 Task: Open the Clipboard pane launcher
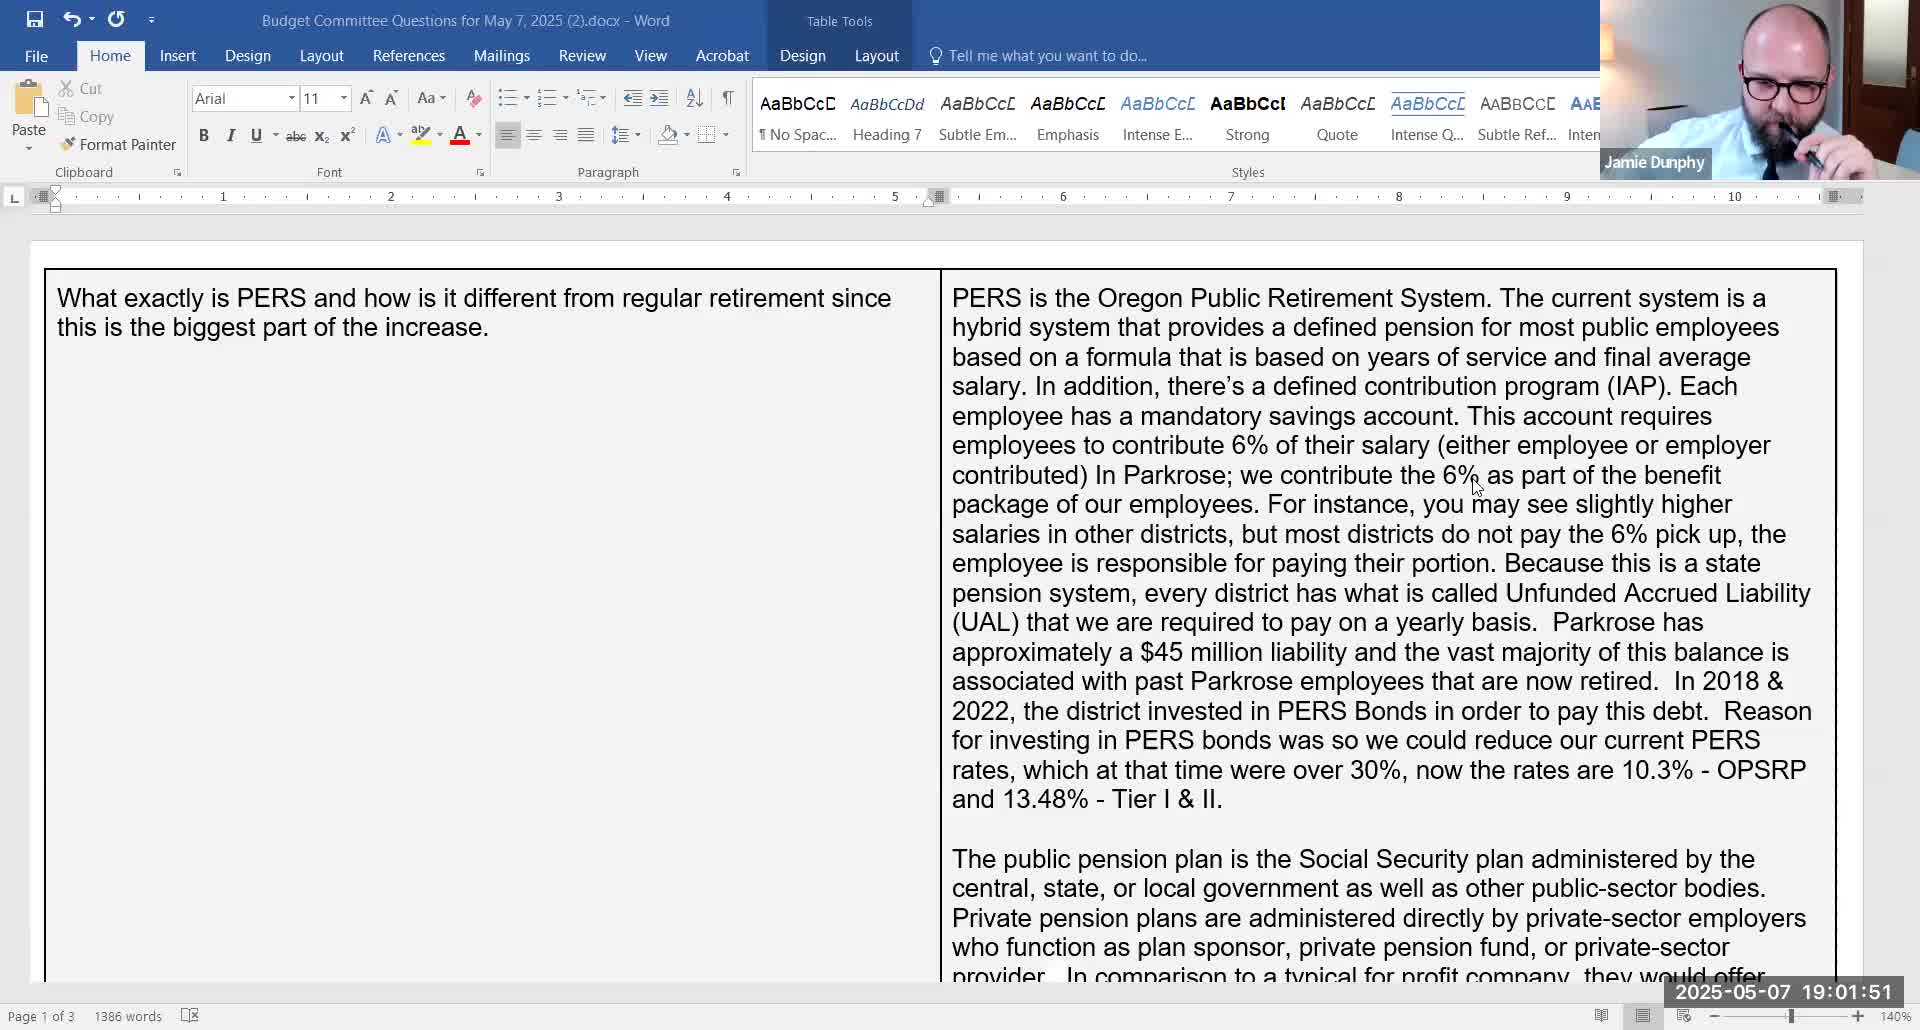(x=177, y=173)
